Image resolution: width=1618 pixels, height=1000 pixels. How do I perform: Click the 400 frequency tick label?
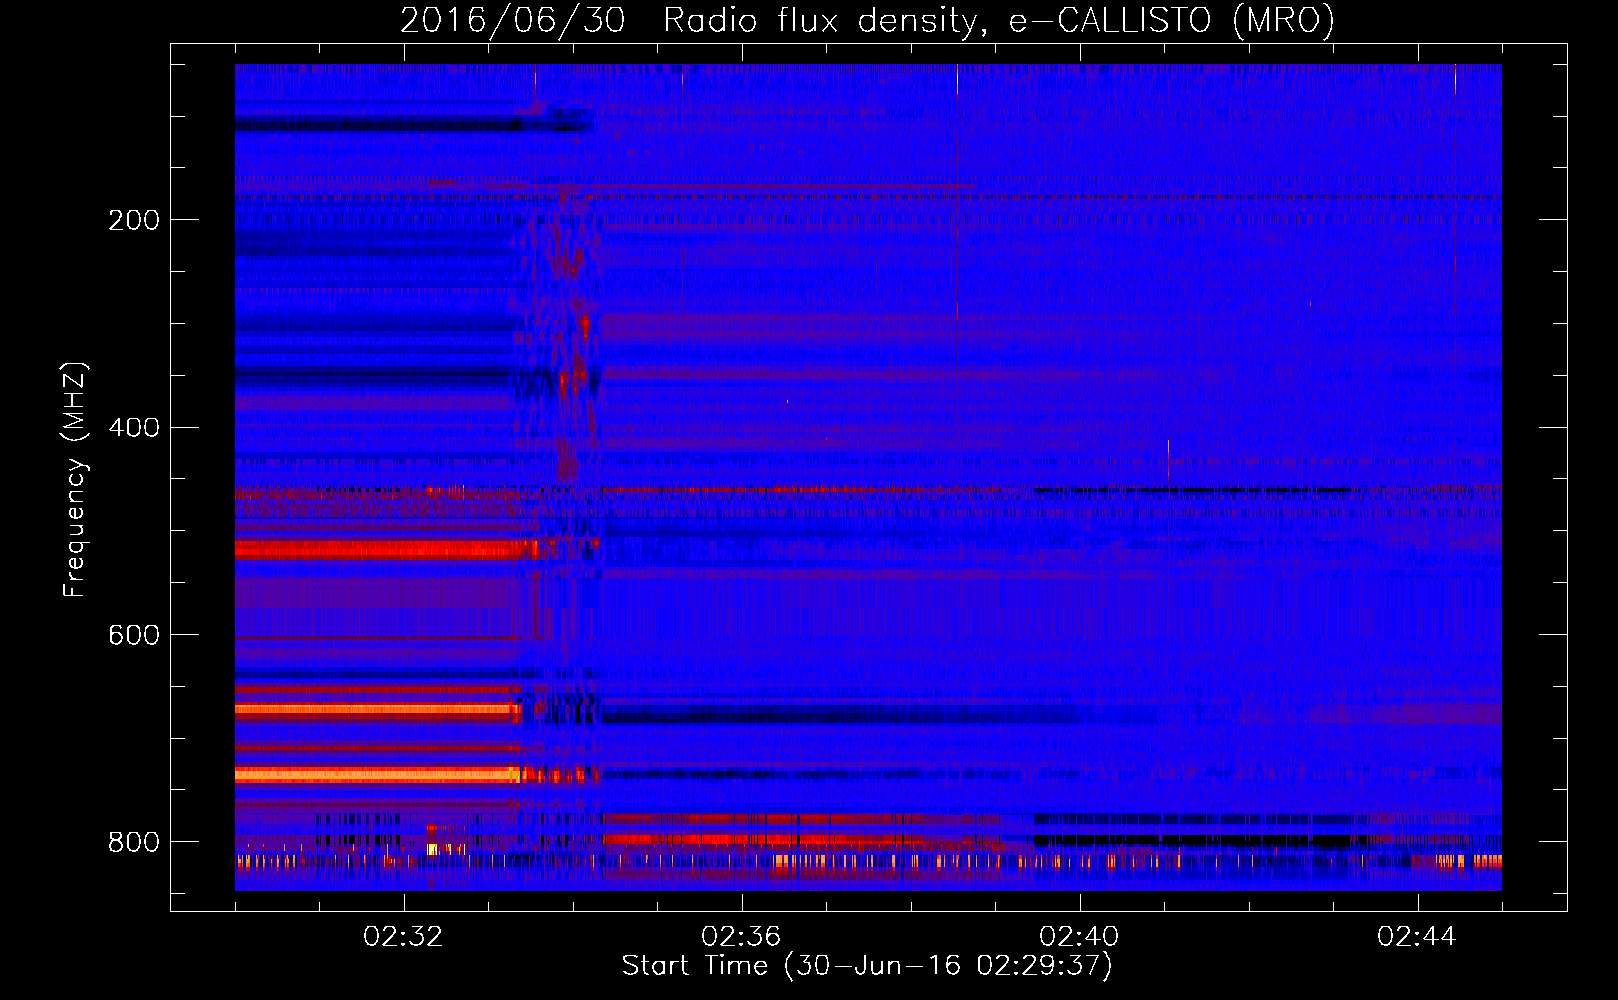click(134, 428)
